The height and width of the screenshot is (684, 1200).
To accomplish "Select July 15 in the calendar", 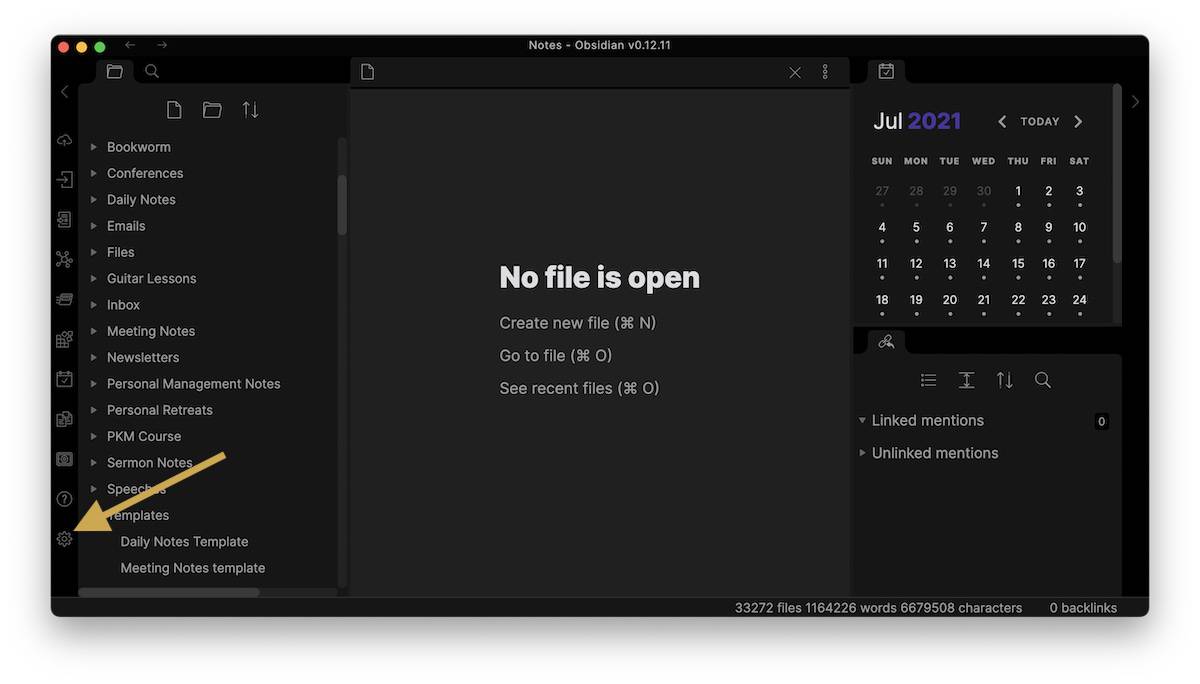I will [1018, 264].
